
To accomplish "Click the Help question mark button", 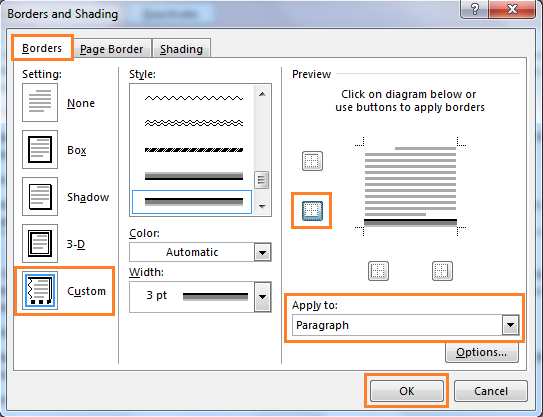I will 474,9.
